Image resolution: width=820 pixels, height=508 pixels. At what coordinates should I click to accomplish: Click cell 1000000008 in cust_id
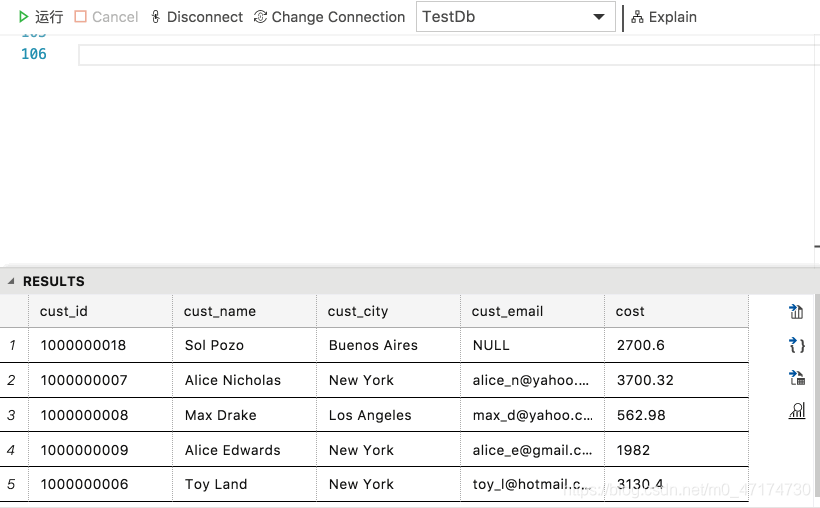(100, 415)
